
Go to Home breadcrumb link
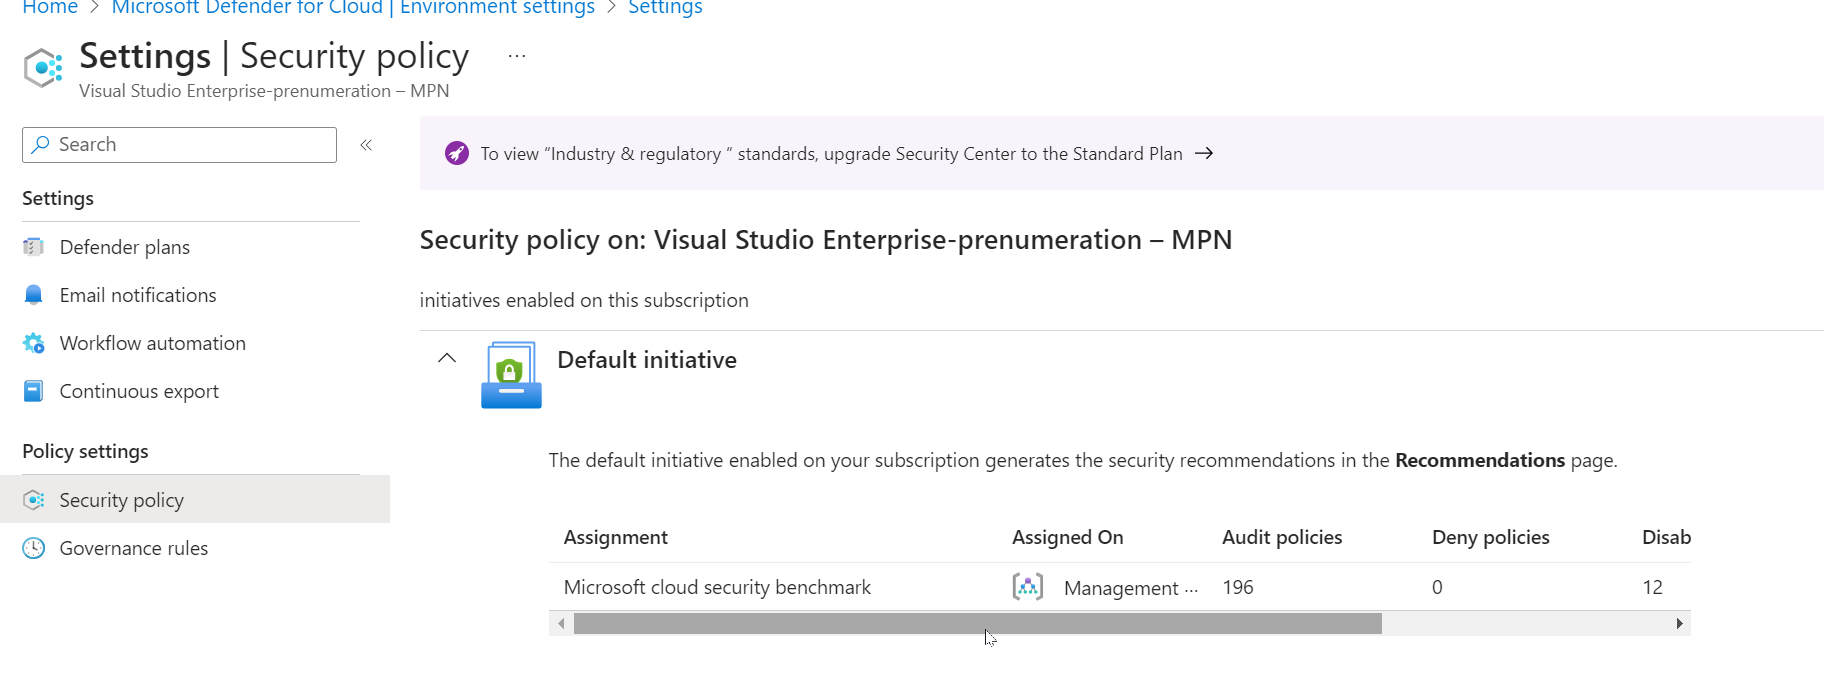coord(50,8)
